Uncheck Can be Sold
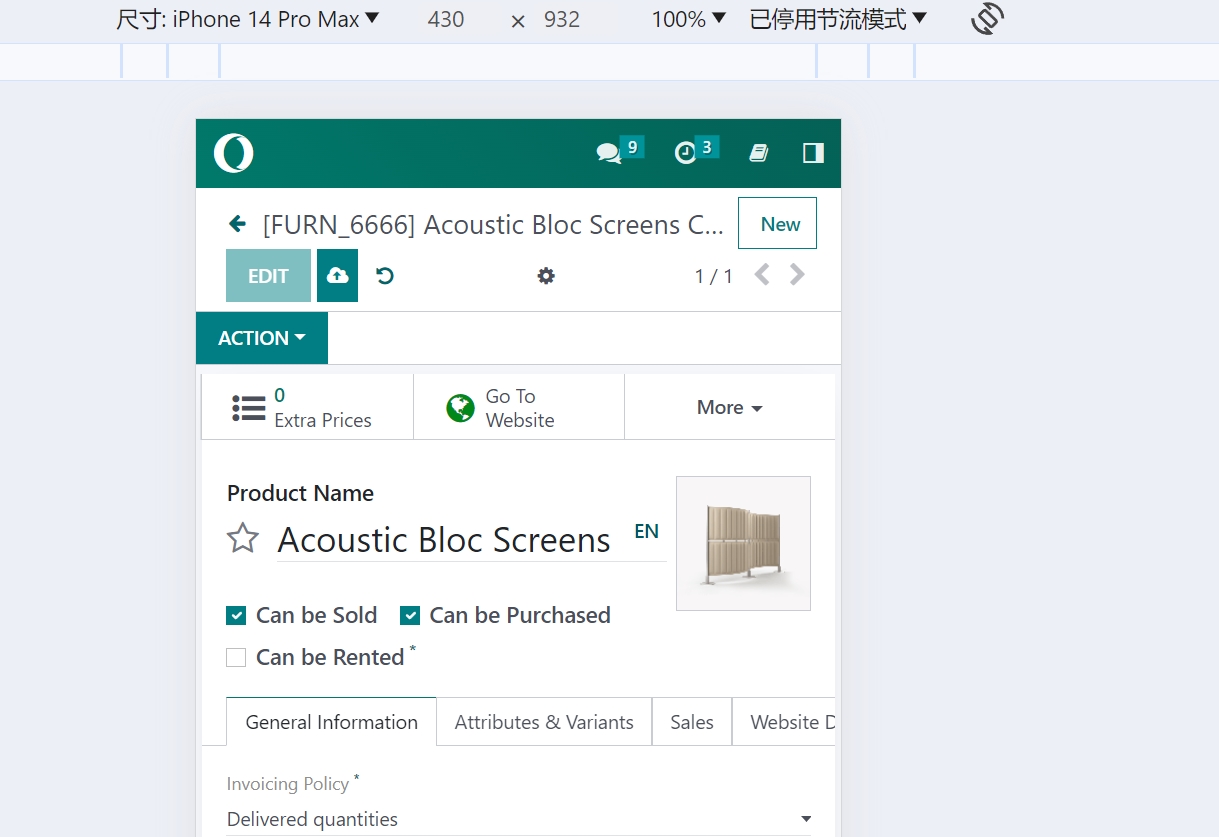This screenshot has height=837, width=1219. [x=236, y=616]
